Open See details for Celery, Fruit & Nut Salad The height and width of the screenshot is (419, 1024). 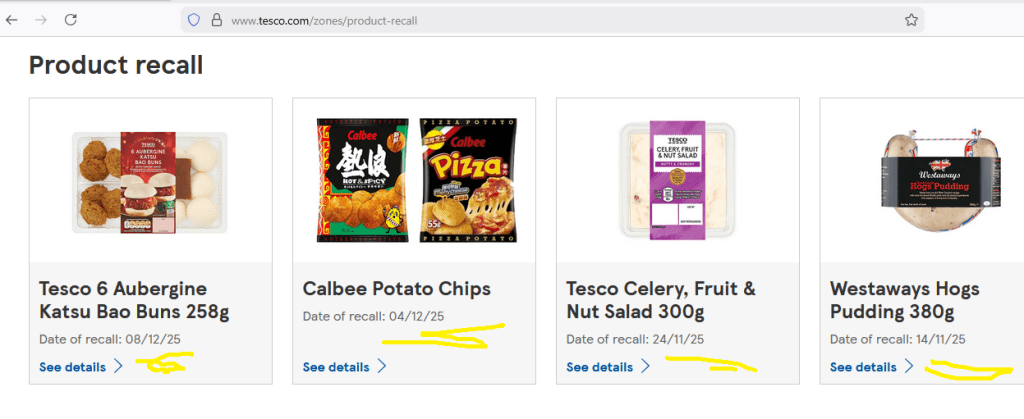600,367
